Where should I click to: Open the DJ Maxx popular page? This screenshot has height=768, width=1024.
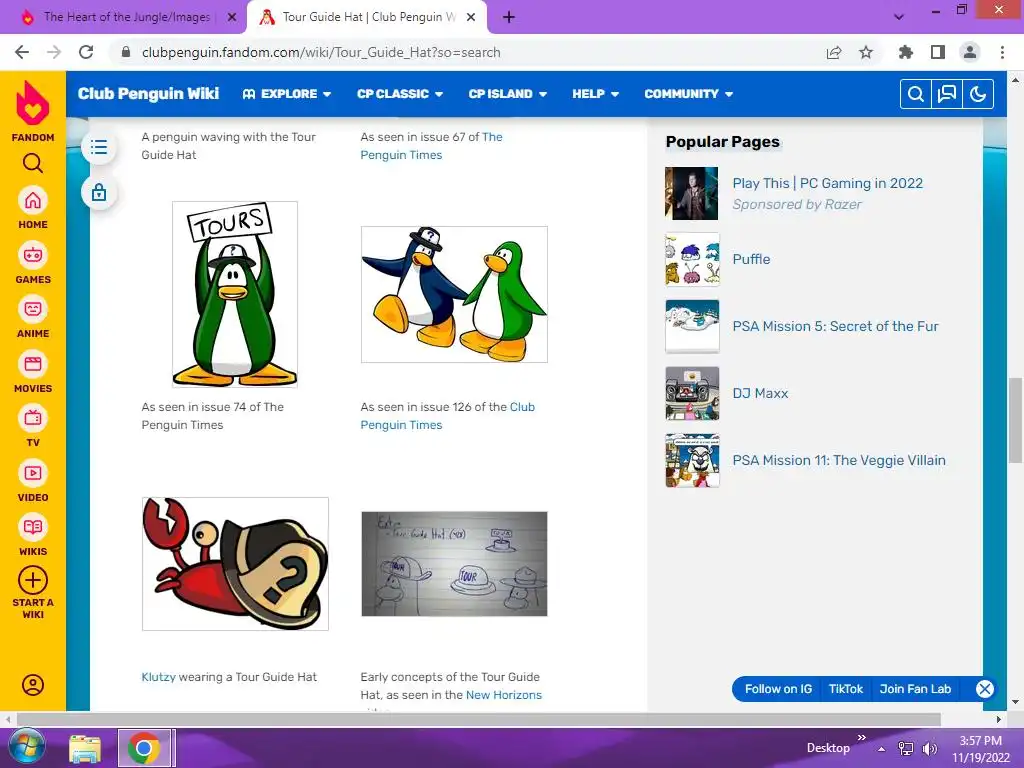click(x=760, y=393)
